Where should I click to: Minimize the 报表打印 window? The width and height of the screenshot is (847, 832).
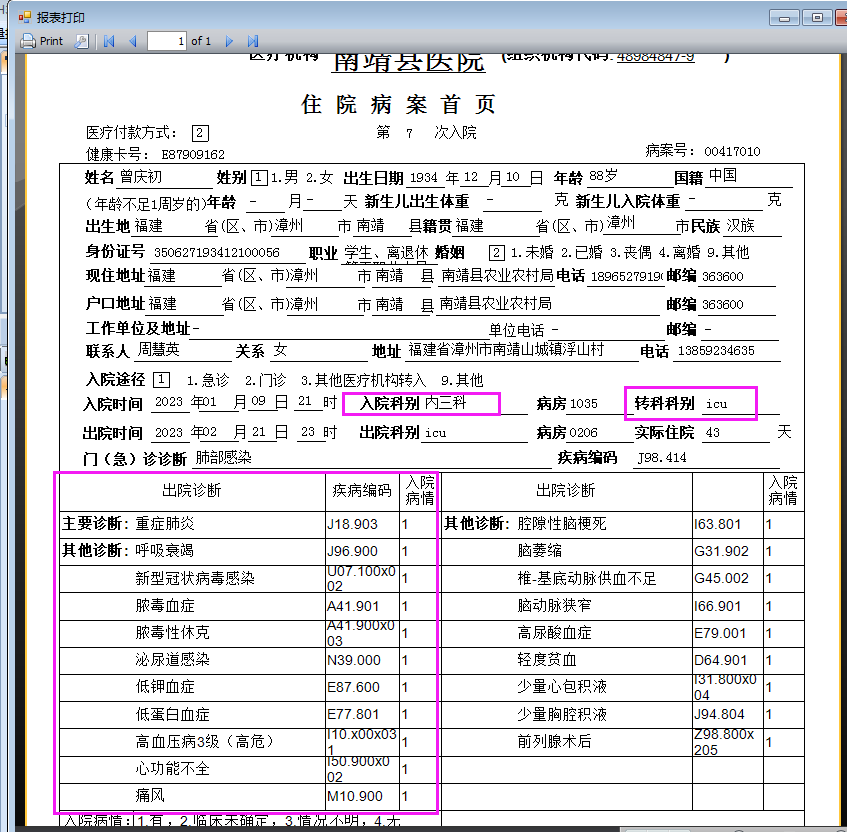784,18
